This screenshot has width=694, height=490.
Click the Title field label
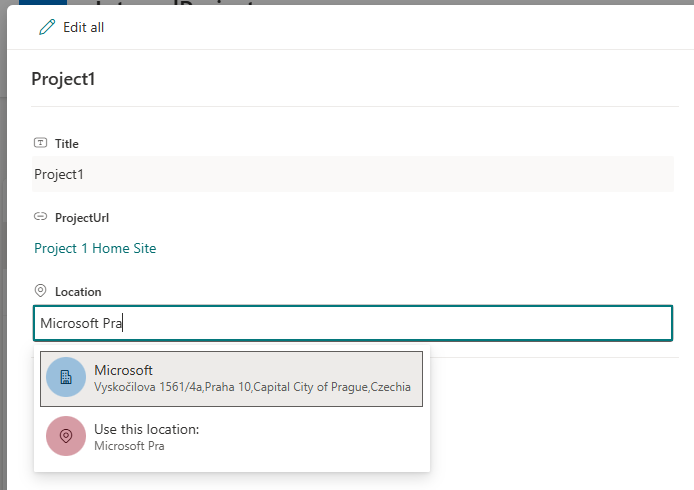67,144
